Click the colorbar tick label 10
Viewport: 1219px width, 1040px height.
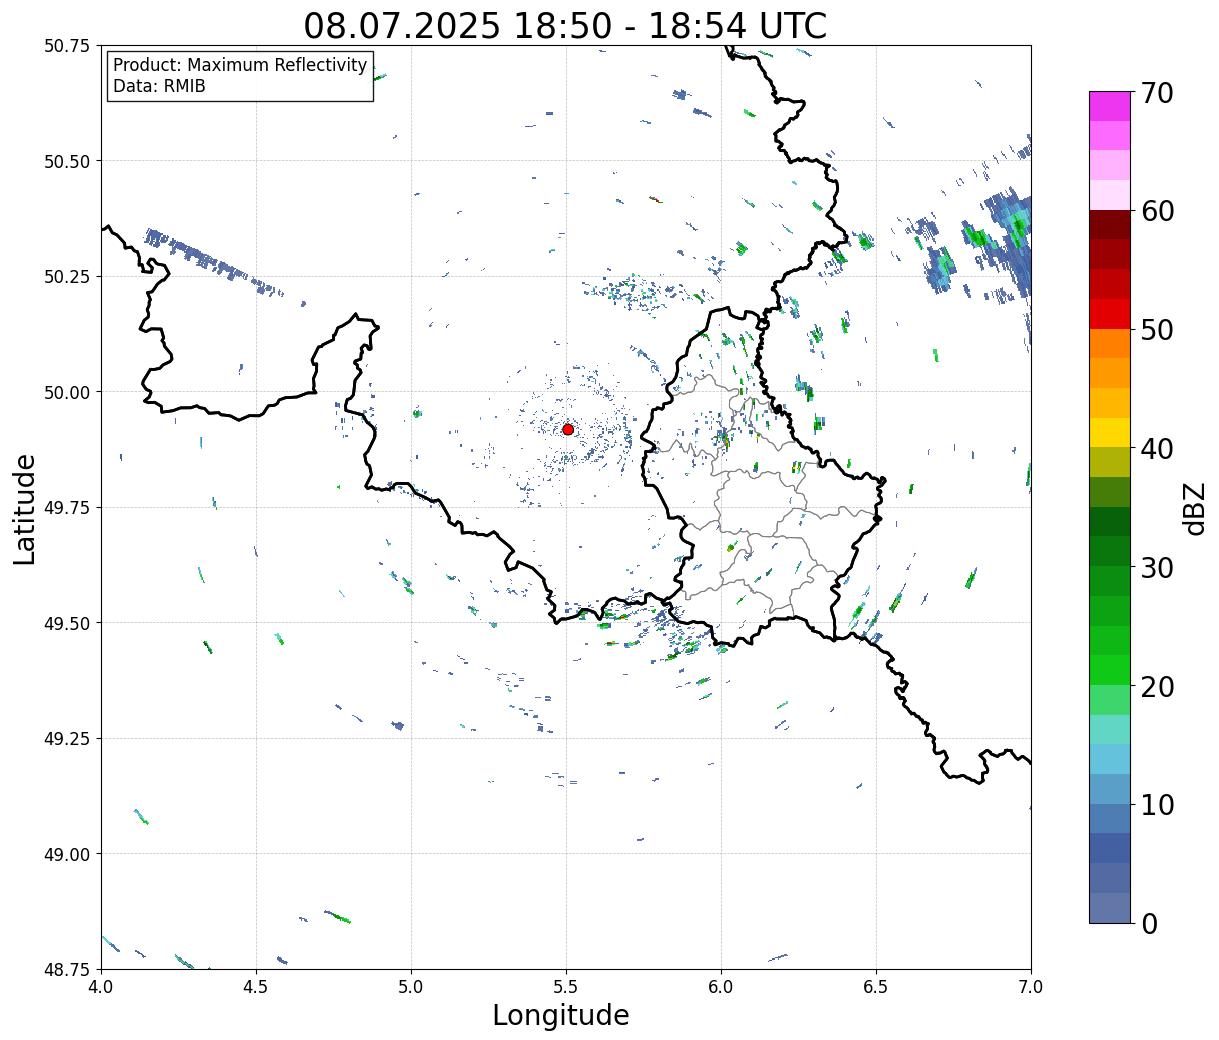tap(1156, 804)
